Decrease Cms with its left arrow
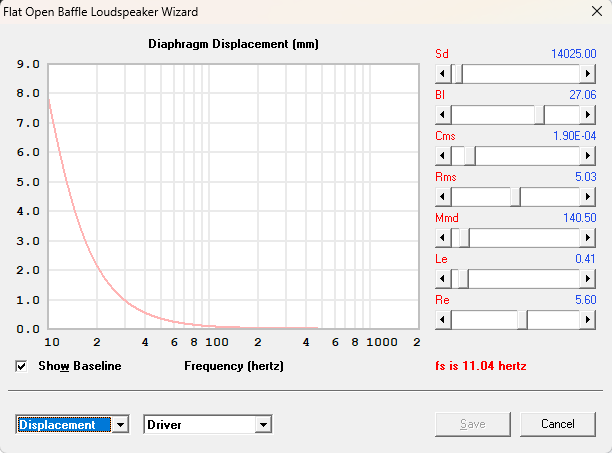This screenshot has height=453, width=612. [x=443, y=156]
